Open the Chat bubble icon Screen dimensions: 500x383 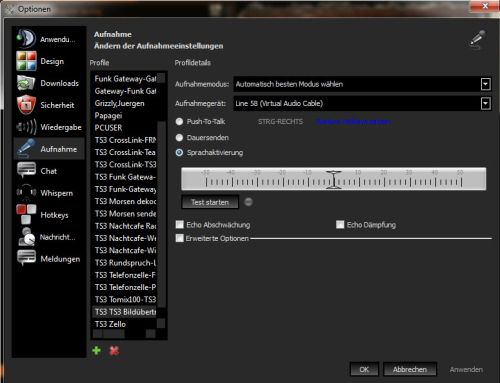click(x=26, y=170)
